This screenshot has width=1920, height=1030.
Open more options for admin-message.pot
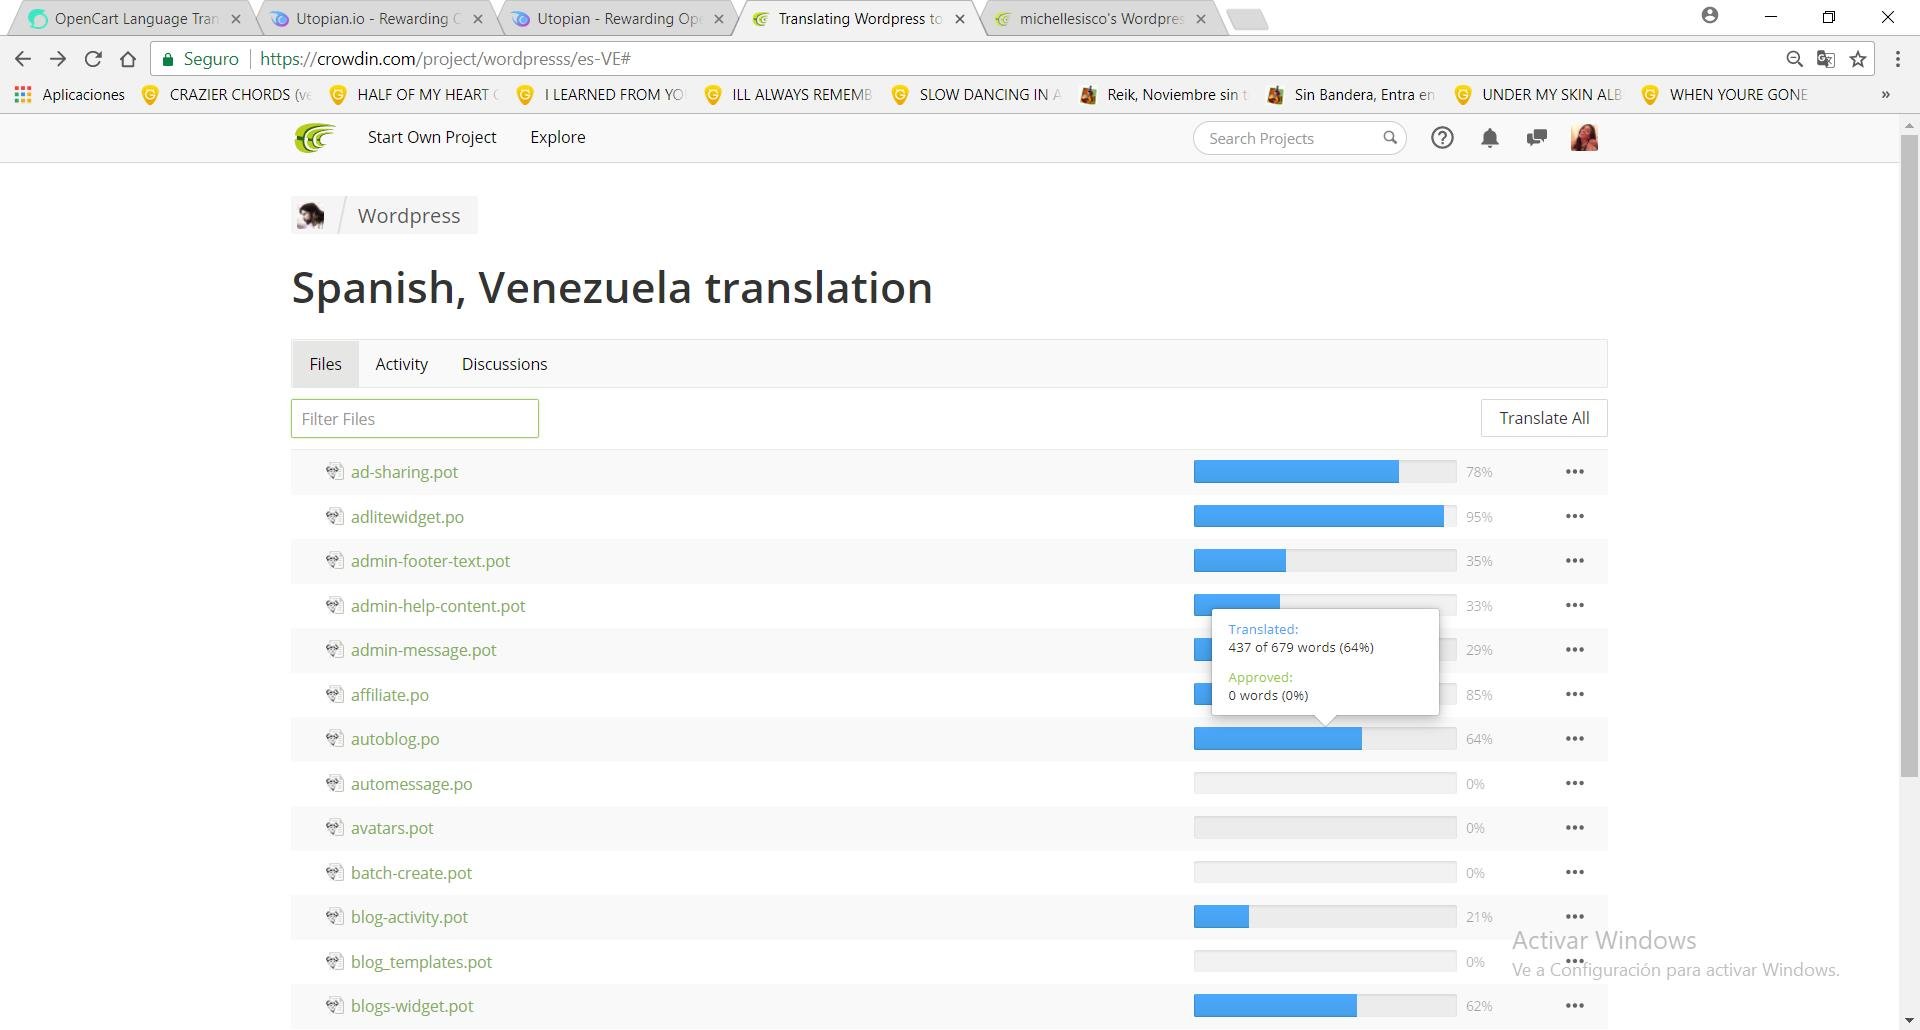pyautogui.click(x=1574, y=649)
